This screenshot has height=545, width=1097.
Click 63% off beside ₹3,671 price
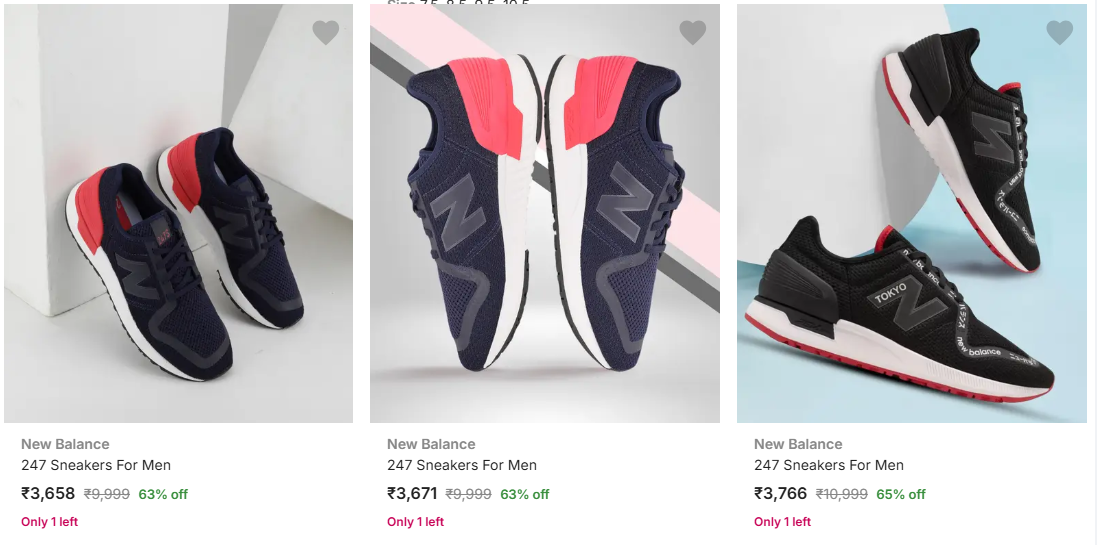(x=525, y=494)
